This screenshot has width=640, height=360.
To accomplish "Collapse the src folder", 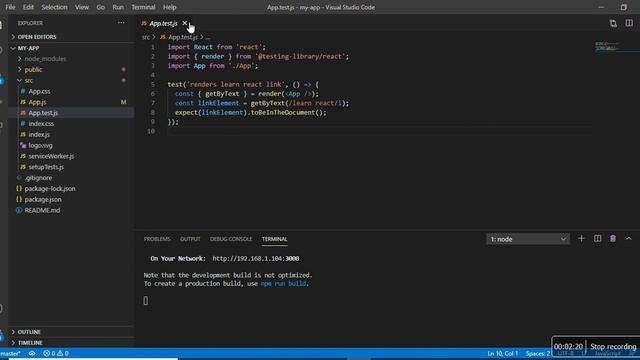I will [x=29, y=80].
